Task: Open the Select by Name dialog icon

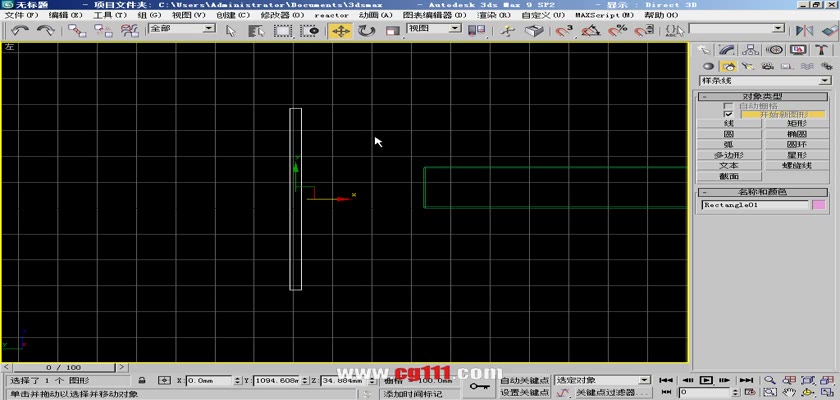Action: (x=256, y=31)
